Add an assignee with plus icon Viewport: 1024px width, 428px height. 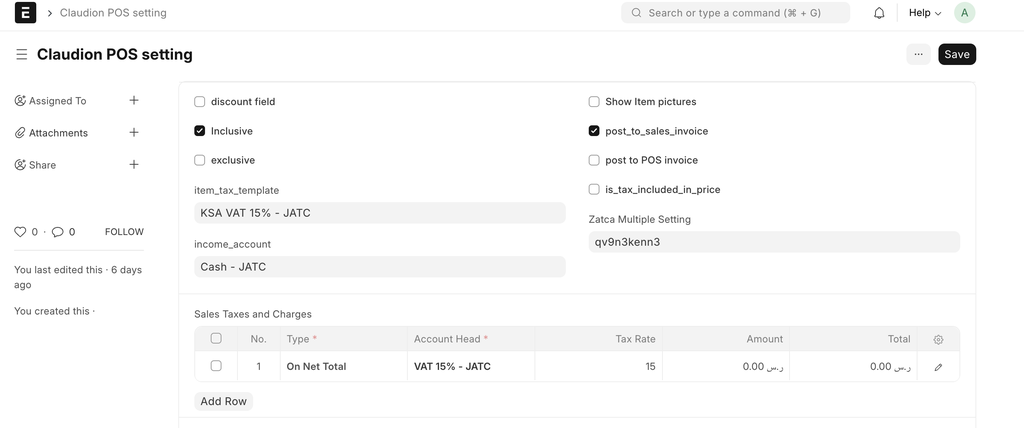[x=134, y=100]
